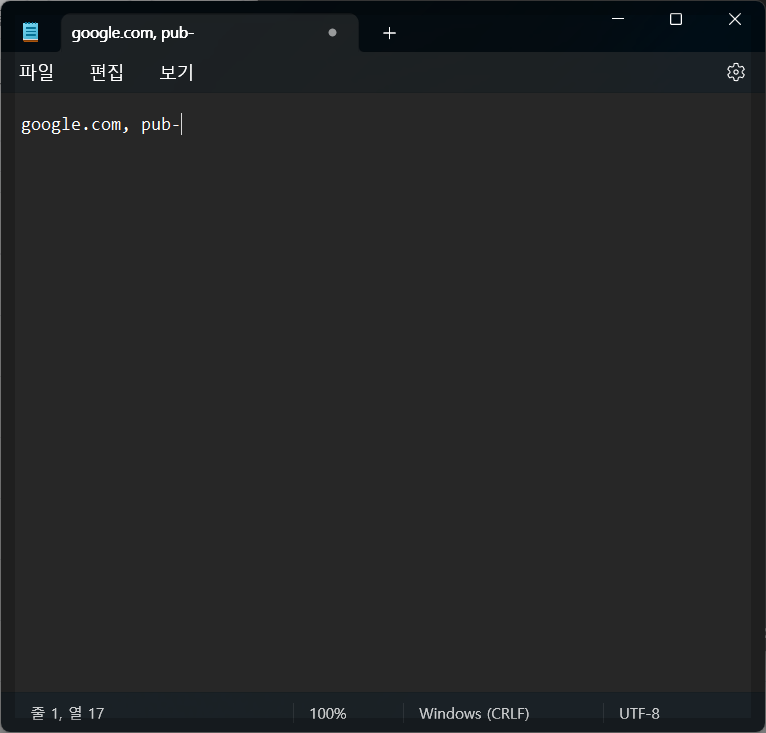Click the 100% zoom status entry

click(x=328, y=714)
